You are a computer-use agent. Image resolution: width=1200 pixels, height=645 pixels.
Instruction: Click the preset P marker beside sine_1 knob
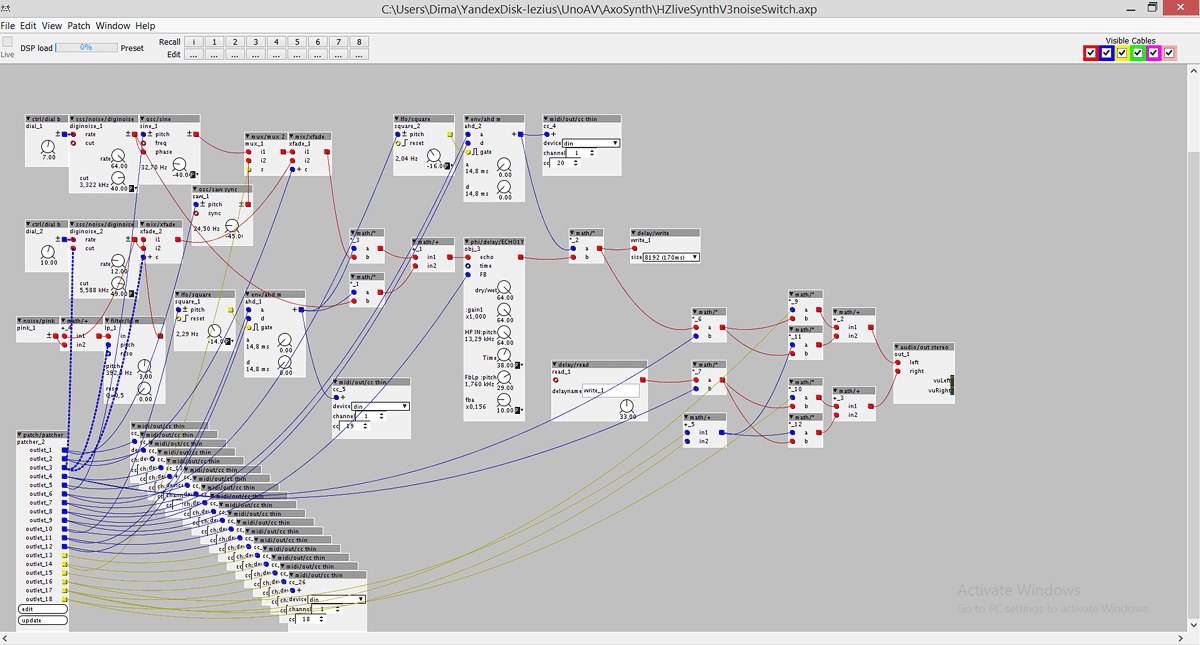[195, 174]
